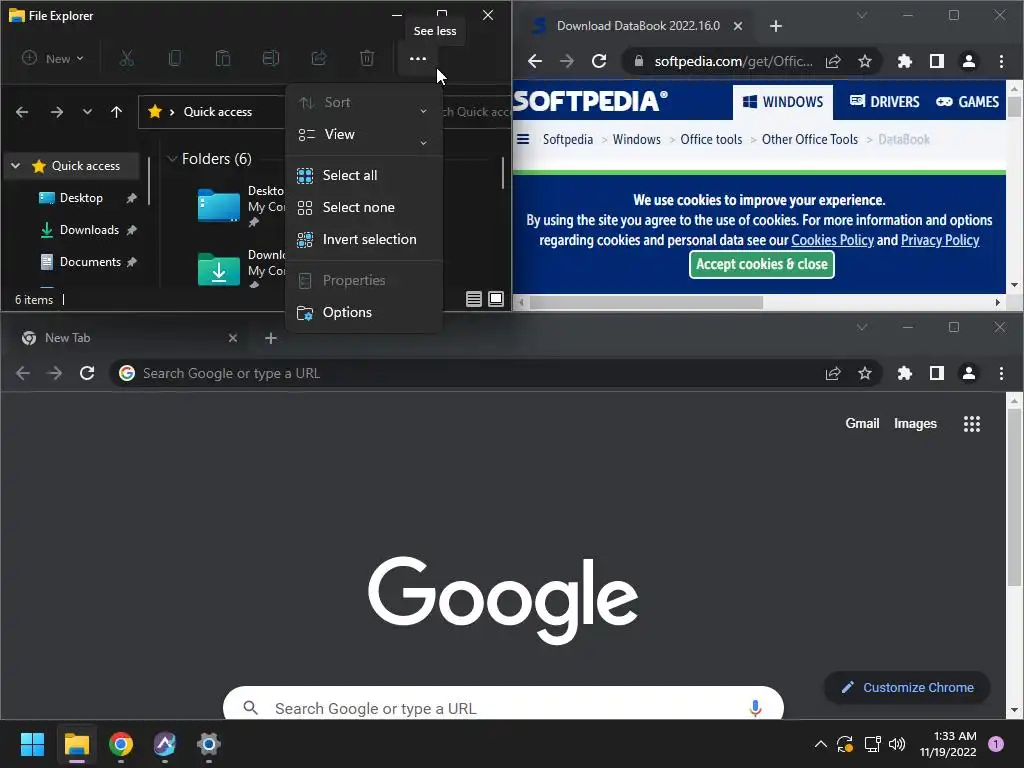Open the Google apps grid icon
This screenshot has width=1024, height=768.
coord(972,424)
